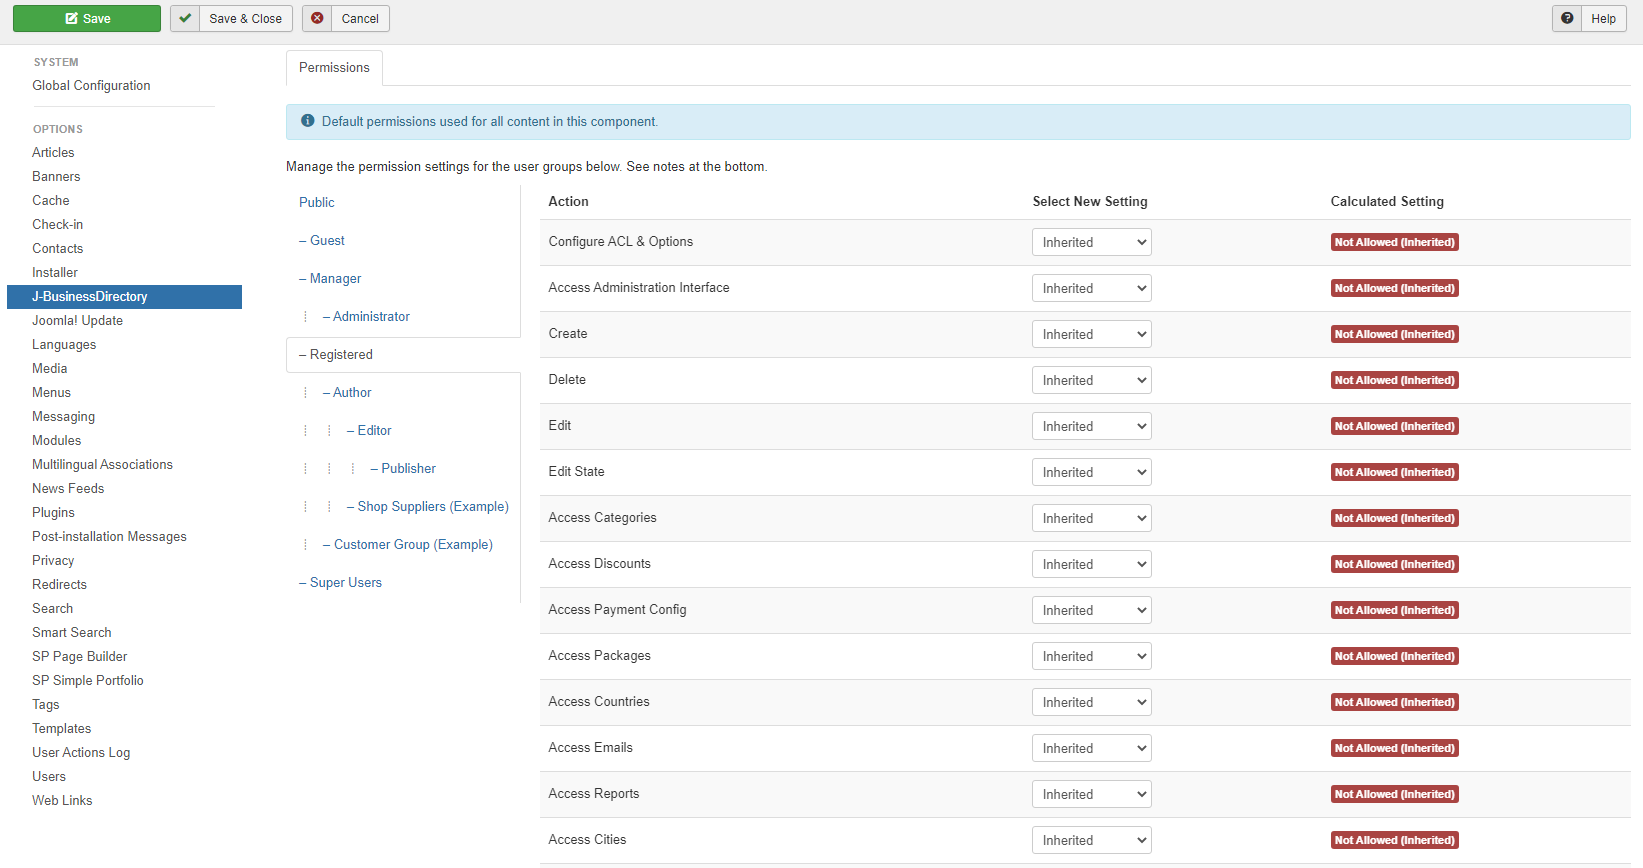Select the Author user group
Image resolution: width=1643 pixels, height=868 pixels.
[352, 392]
